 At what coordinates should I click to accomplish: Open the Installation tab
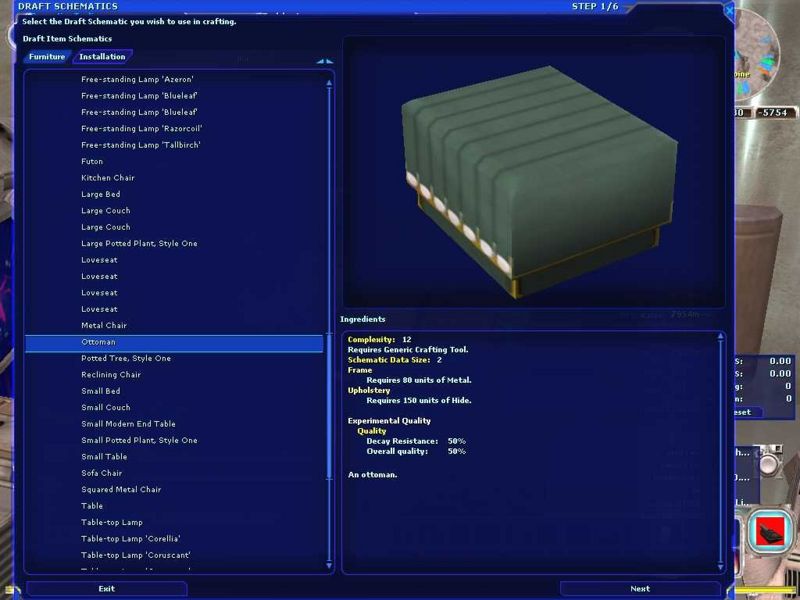tap(102, 57)
